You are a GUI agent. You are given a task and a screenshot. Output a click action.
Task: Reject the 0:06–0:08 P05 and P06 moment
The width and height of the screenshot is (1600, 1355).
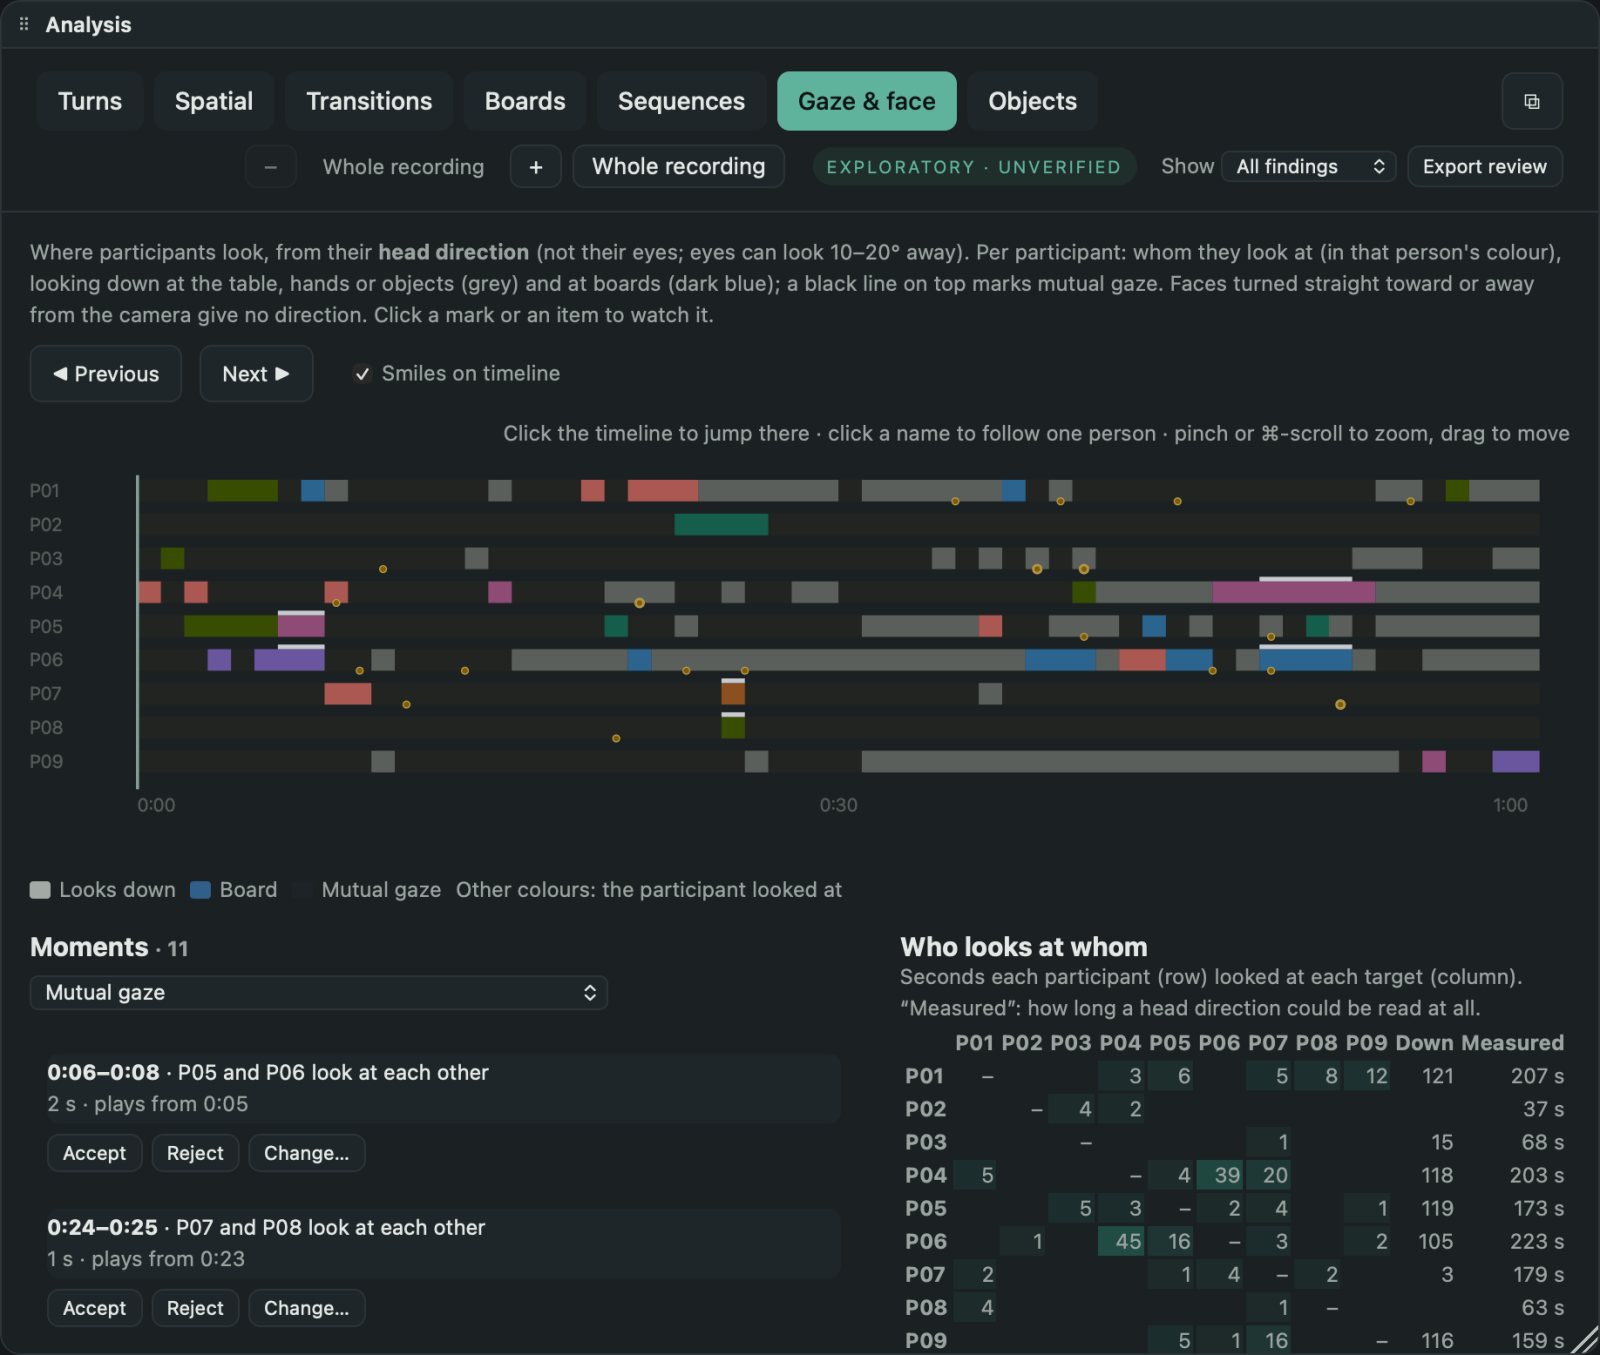point(195,1153)
